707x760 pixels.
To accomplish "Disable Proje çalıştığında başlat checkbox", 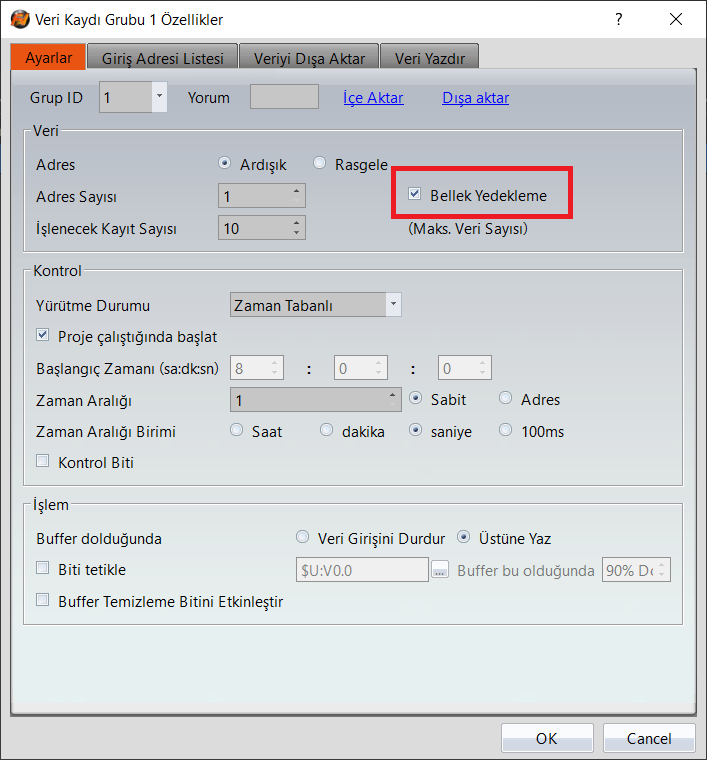I will coord(43,336).
